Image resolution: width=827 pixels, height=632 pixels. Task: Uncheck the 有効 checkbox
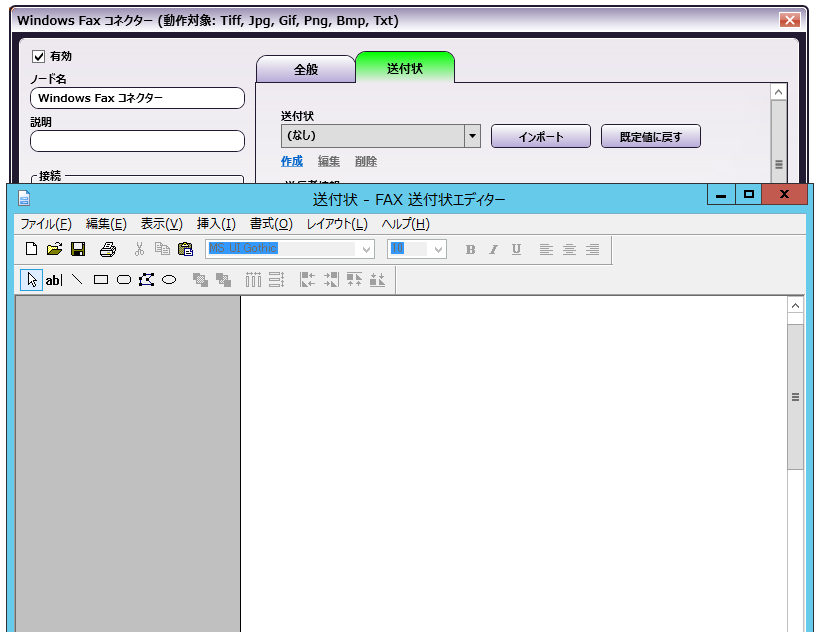(39, 56)
